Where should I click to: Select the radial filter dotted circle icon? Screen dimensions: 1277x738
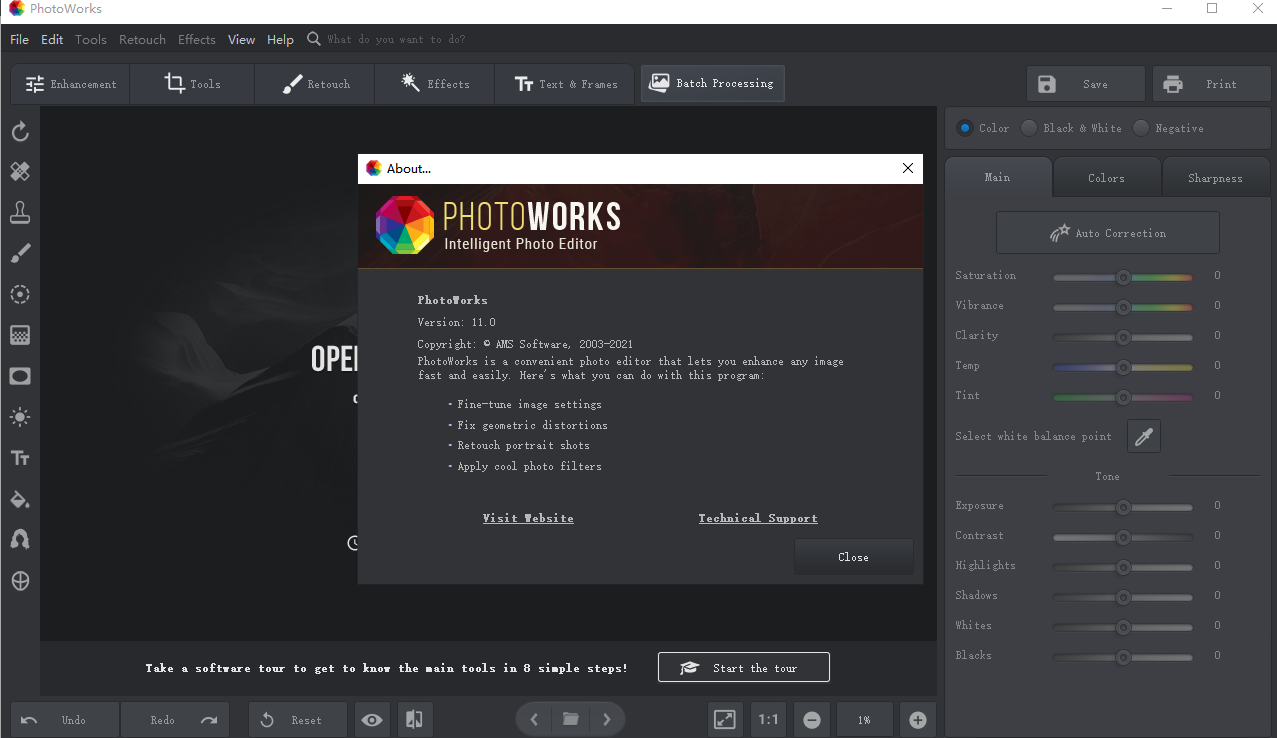(20, 294)
